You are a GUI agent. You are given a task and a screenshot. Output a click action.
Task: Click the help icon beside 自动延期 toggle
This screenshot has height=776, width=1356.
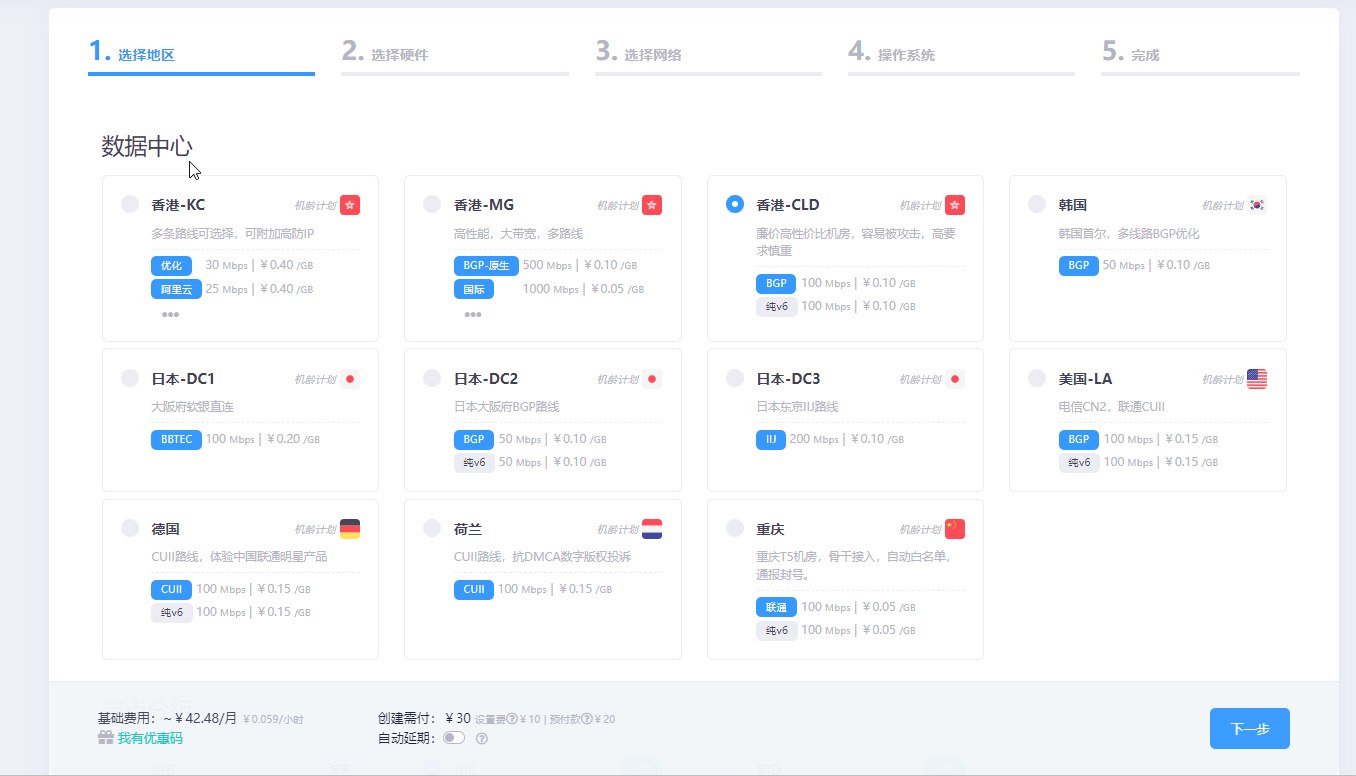click(x=482, y=739)
